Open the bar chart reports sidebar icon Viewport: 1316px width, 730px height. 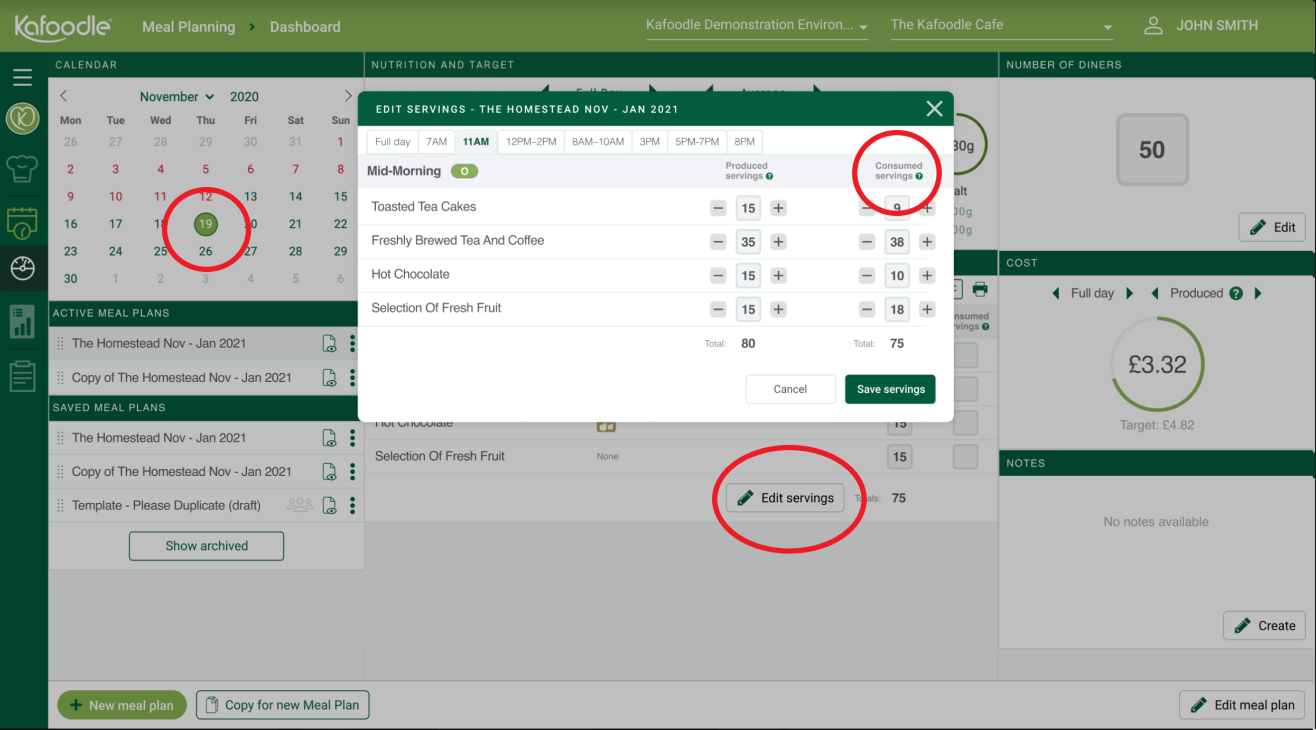pyautogui.click(x=22, y=322)
